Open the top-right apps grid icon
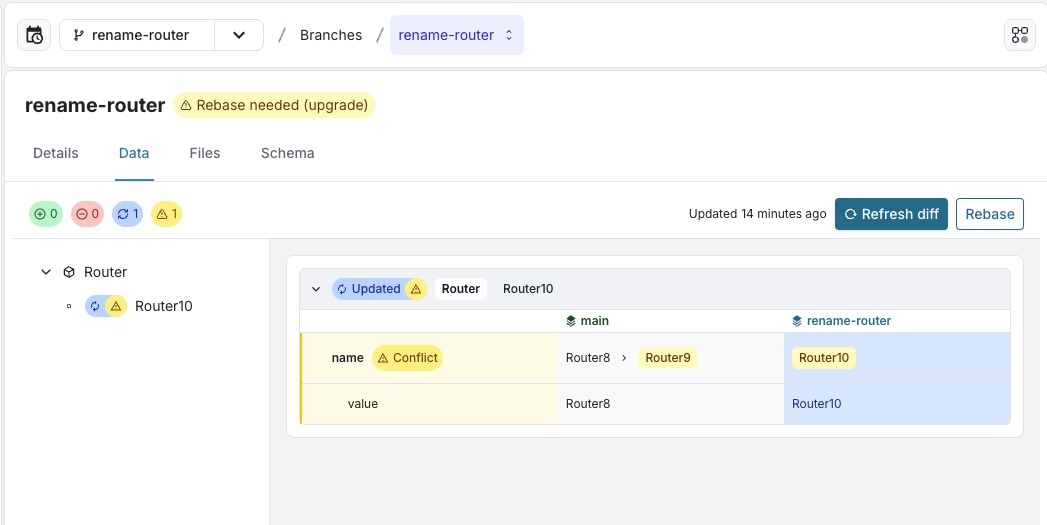Viewport: 1047px width, 525px height. pos(1019,35)
